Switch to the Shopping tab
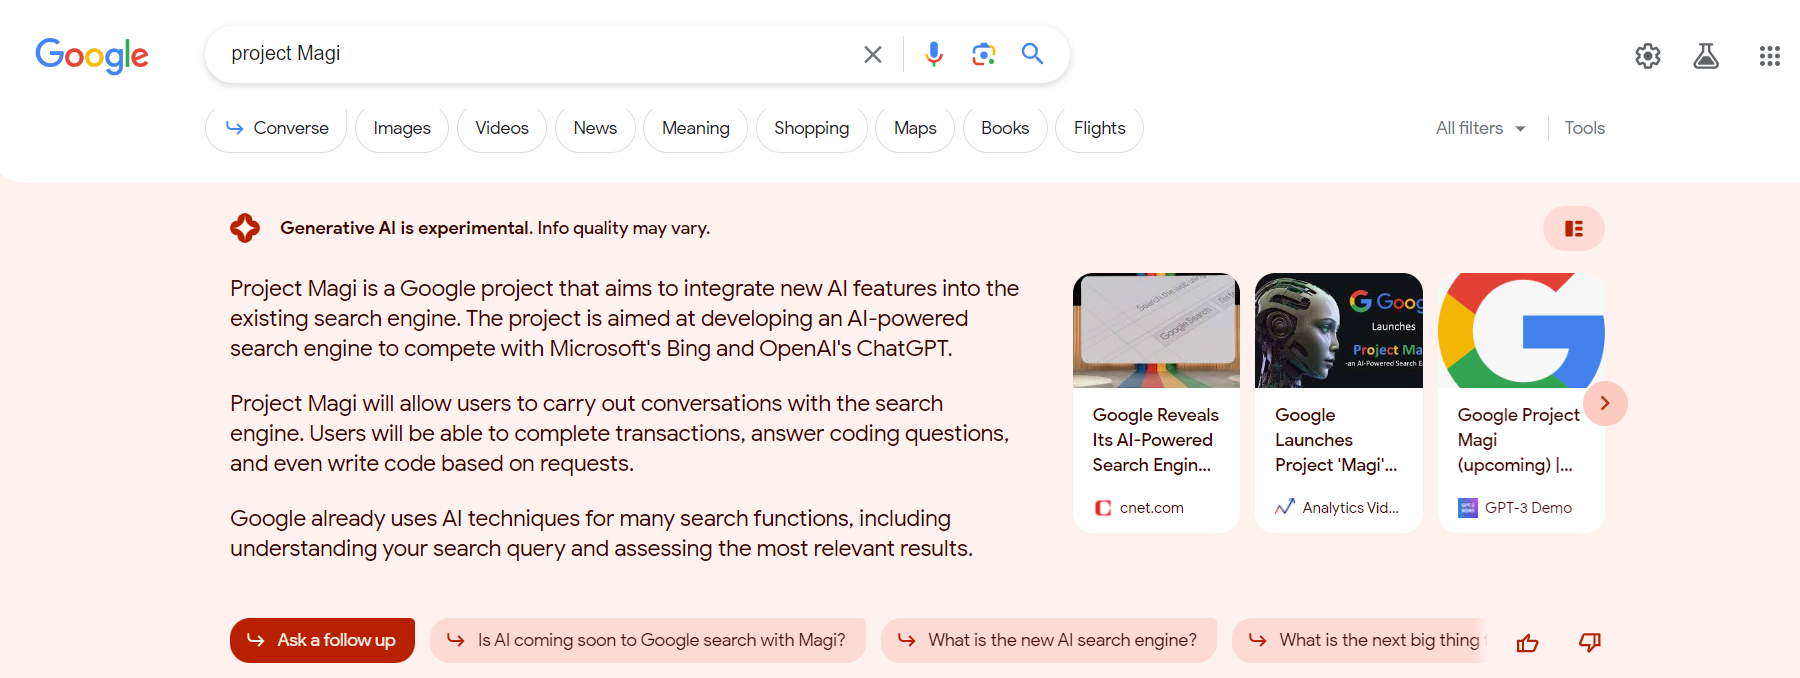Screen dimensions: 1800x678 click(812, 128)
